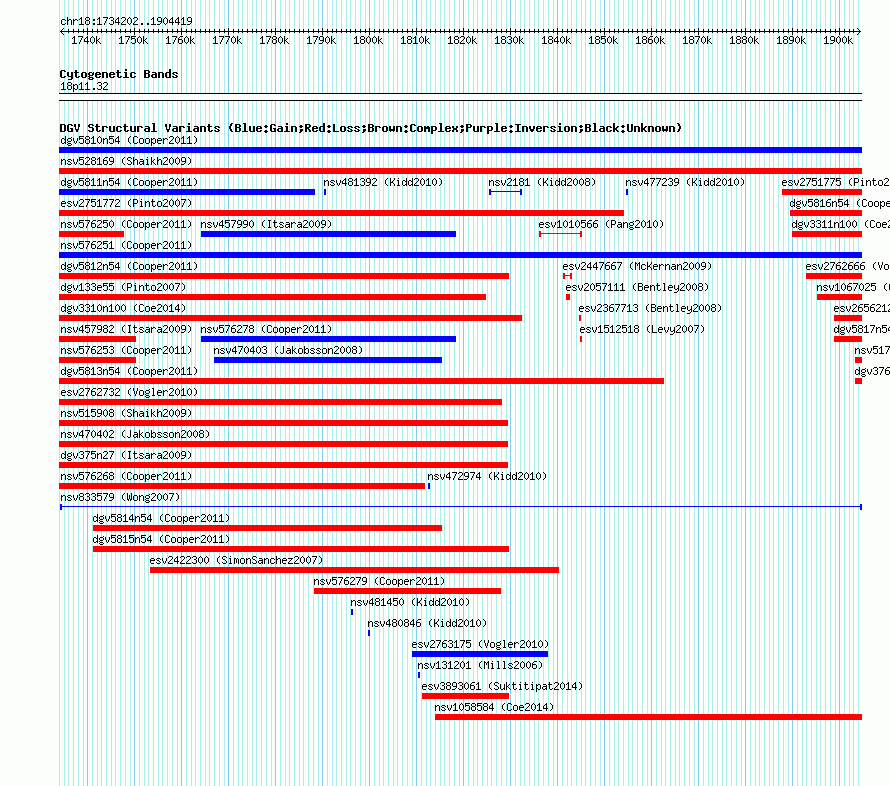890x786 pixels.
Task: Select the nsv477239 (Kidd2010) label
Action: click(685, 182)
